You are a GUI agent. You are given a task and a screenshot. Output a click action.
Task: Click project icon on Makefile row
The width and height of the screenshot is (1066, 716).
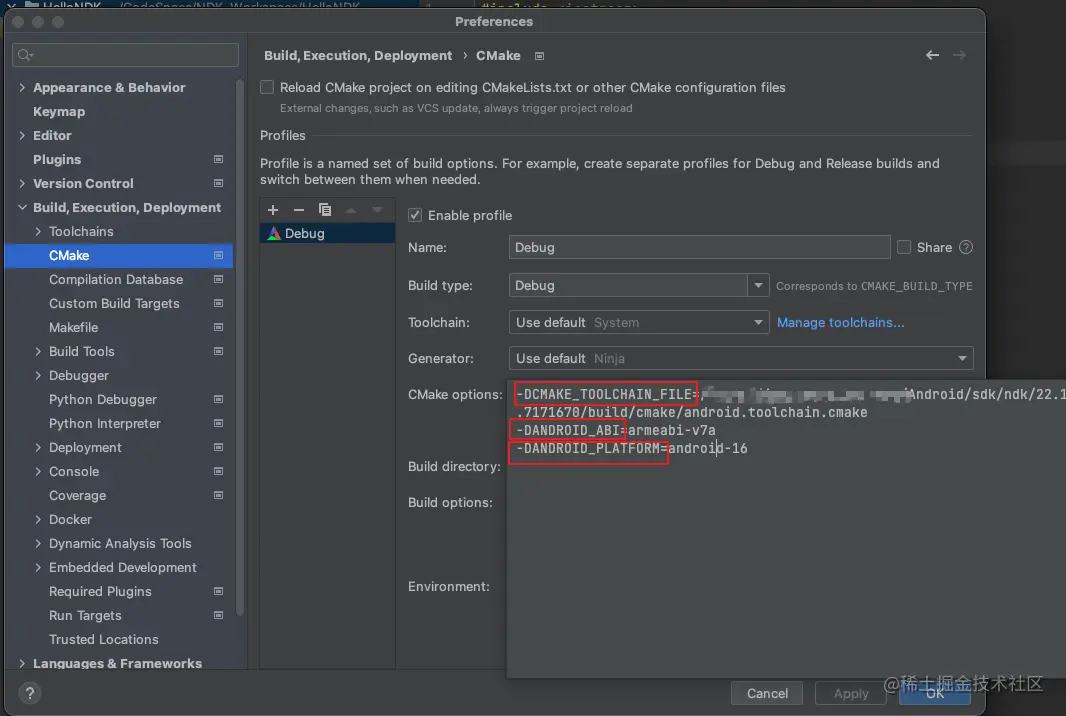218,327
